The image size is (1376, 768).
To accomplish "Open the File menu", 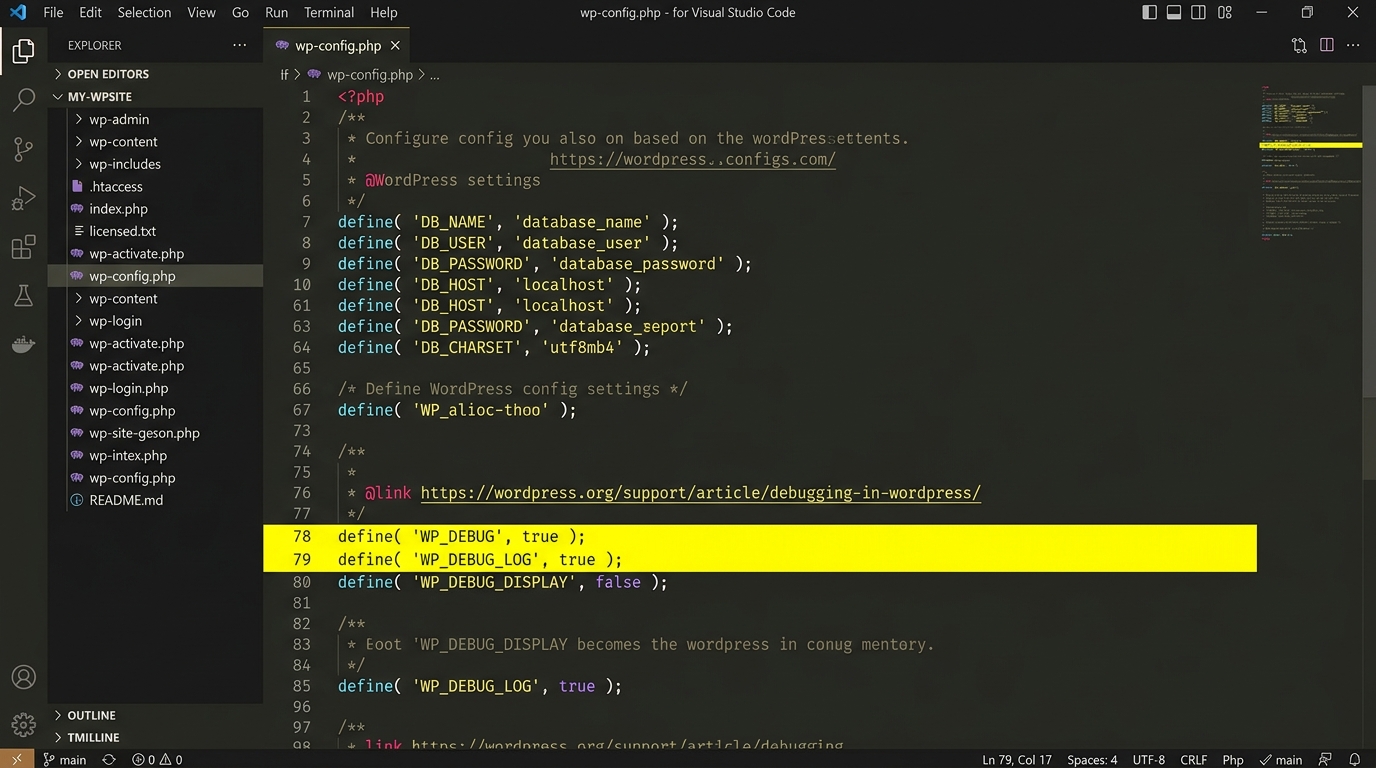I will tap(53, 12).
